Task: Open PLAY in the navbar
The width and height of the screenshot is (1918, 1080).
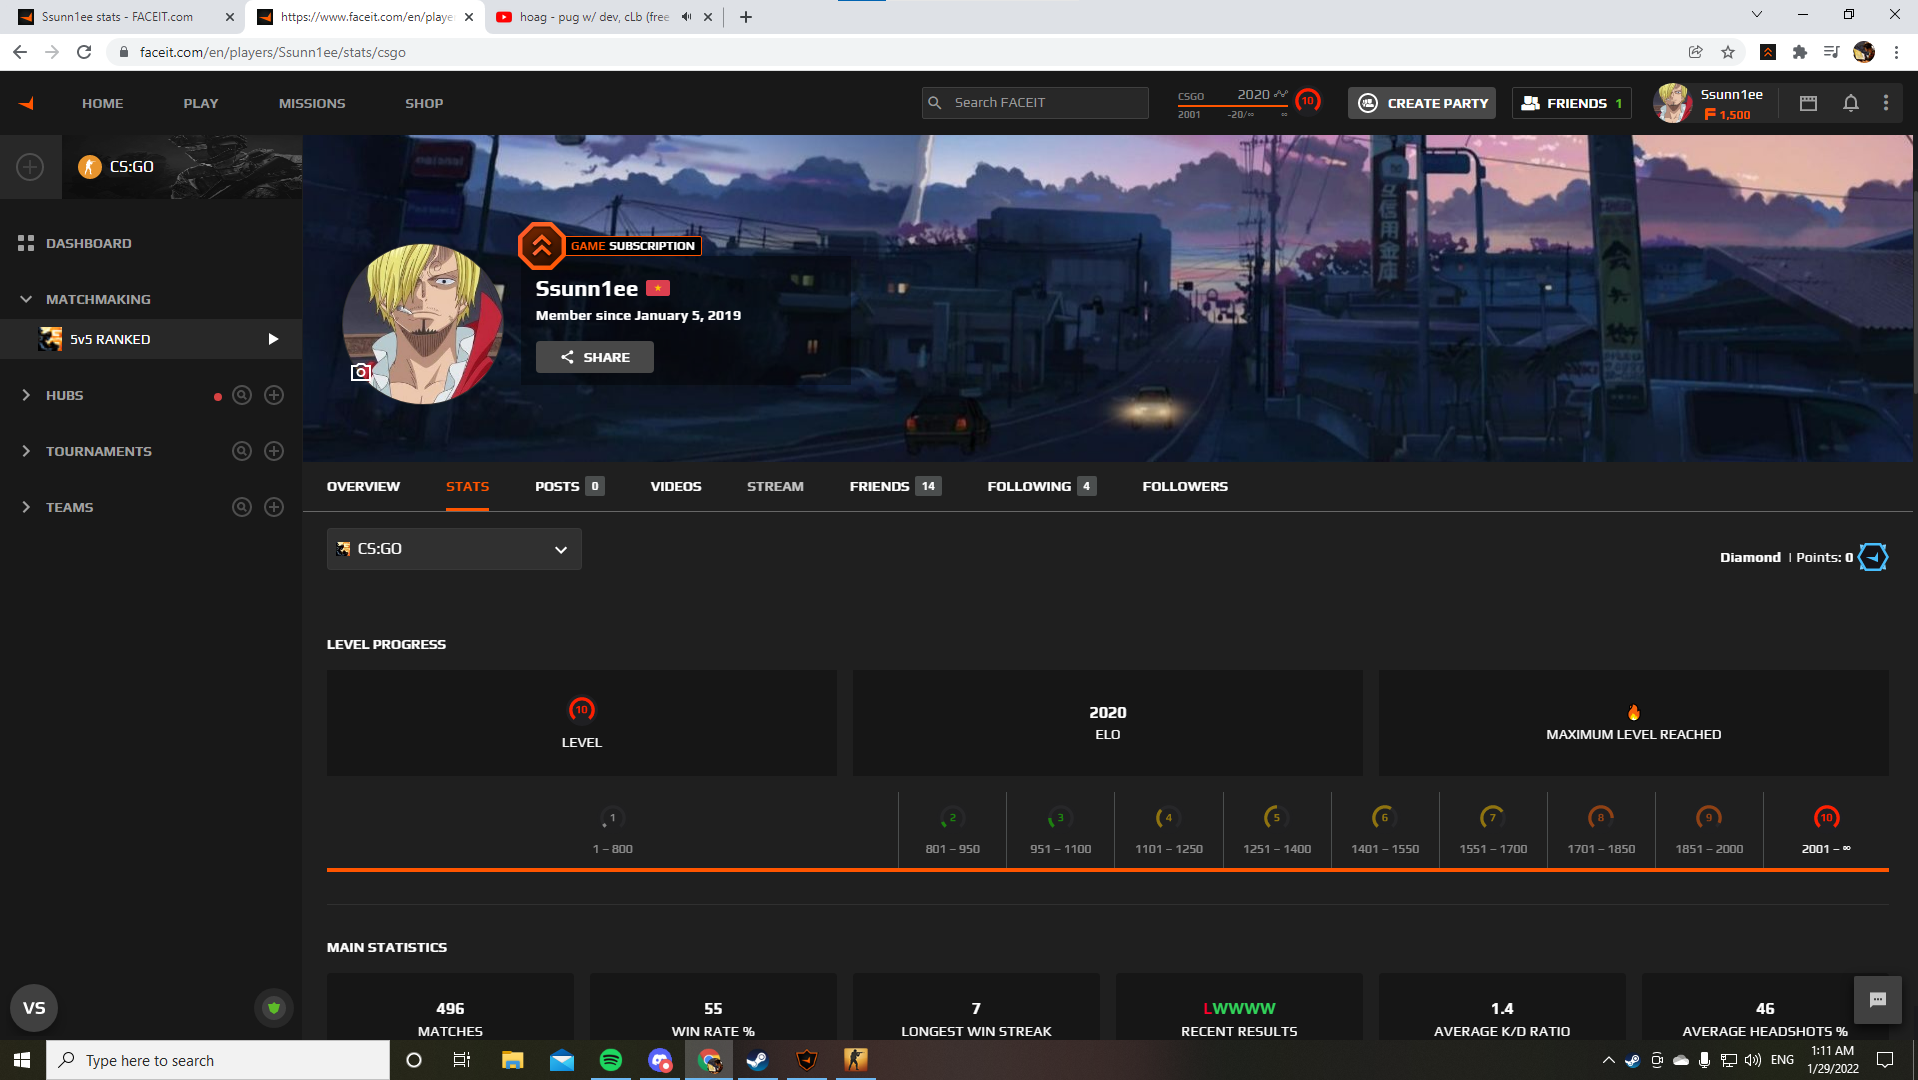Action: point(201,103)
